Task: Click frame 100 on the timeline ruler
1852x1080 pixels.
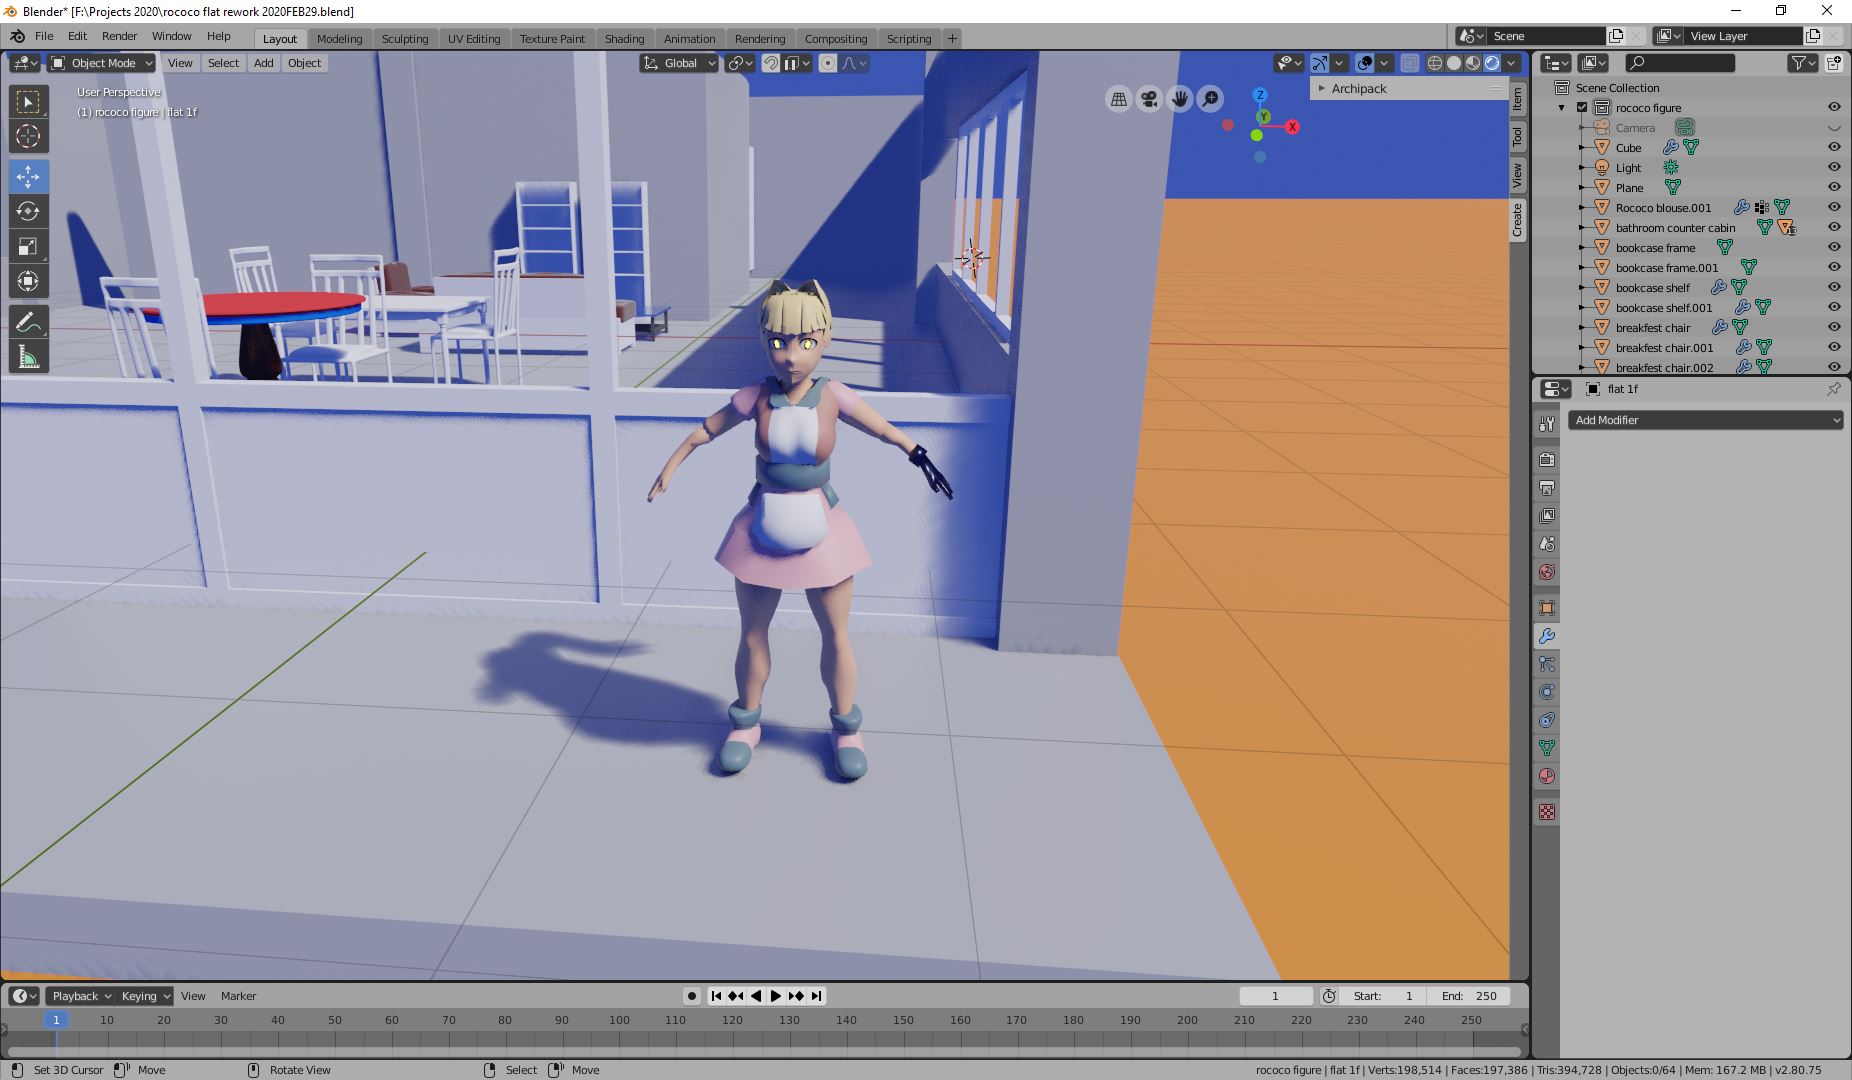Action: point(619,1020)
